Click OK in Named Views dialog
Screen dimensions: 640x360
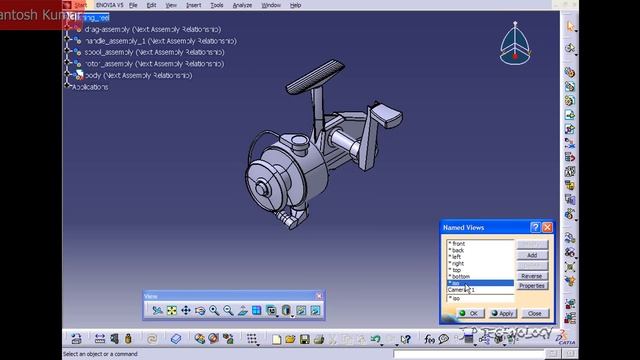pos(470,313)
